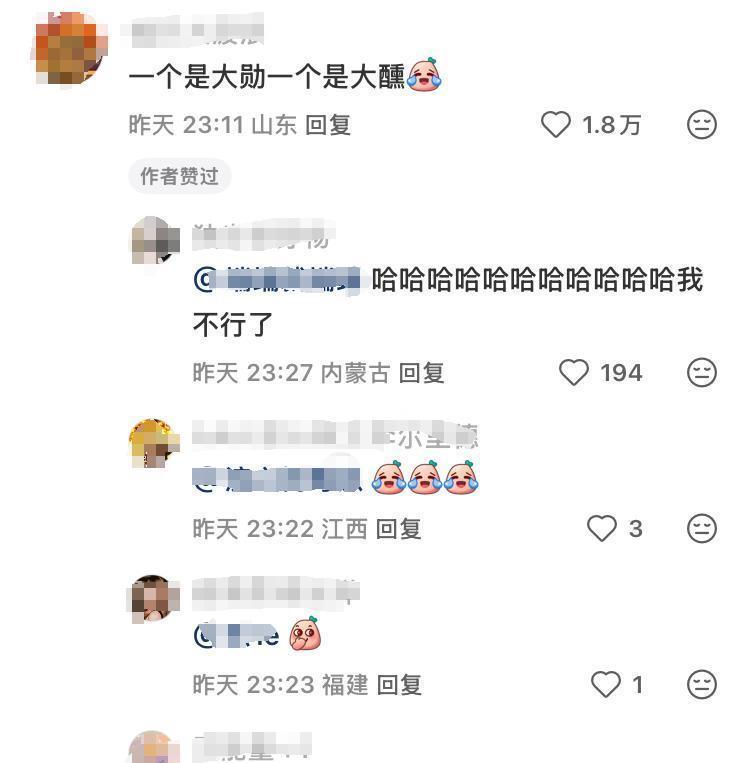Tap the 作者赞过 badge
The height and width of the screenshot is (763, 750).
click(x=180, y=176)
